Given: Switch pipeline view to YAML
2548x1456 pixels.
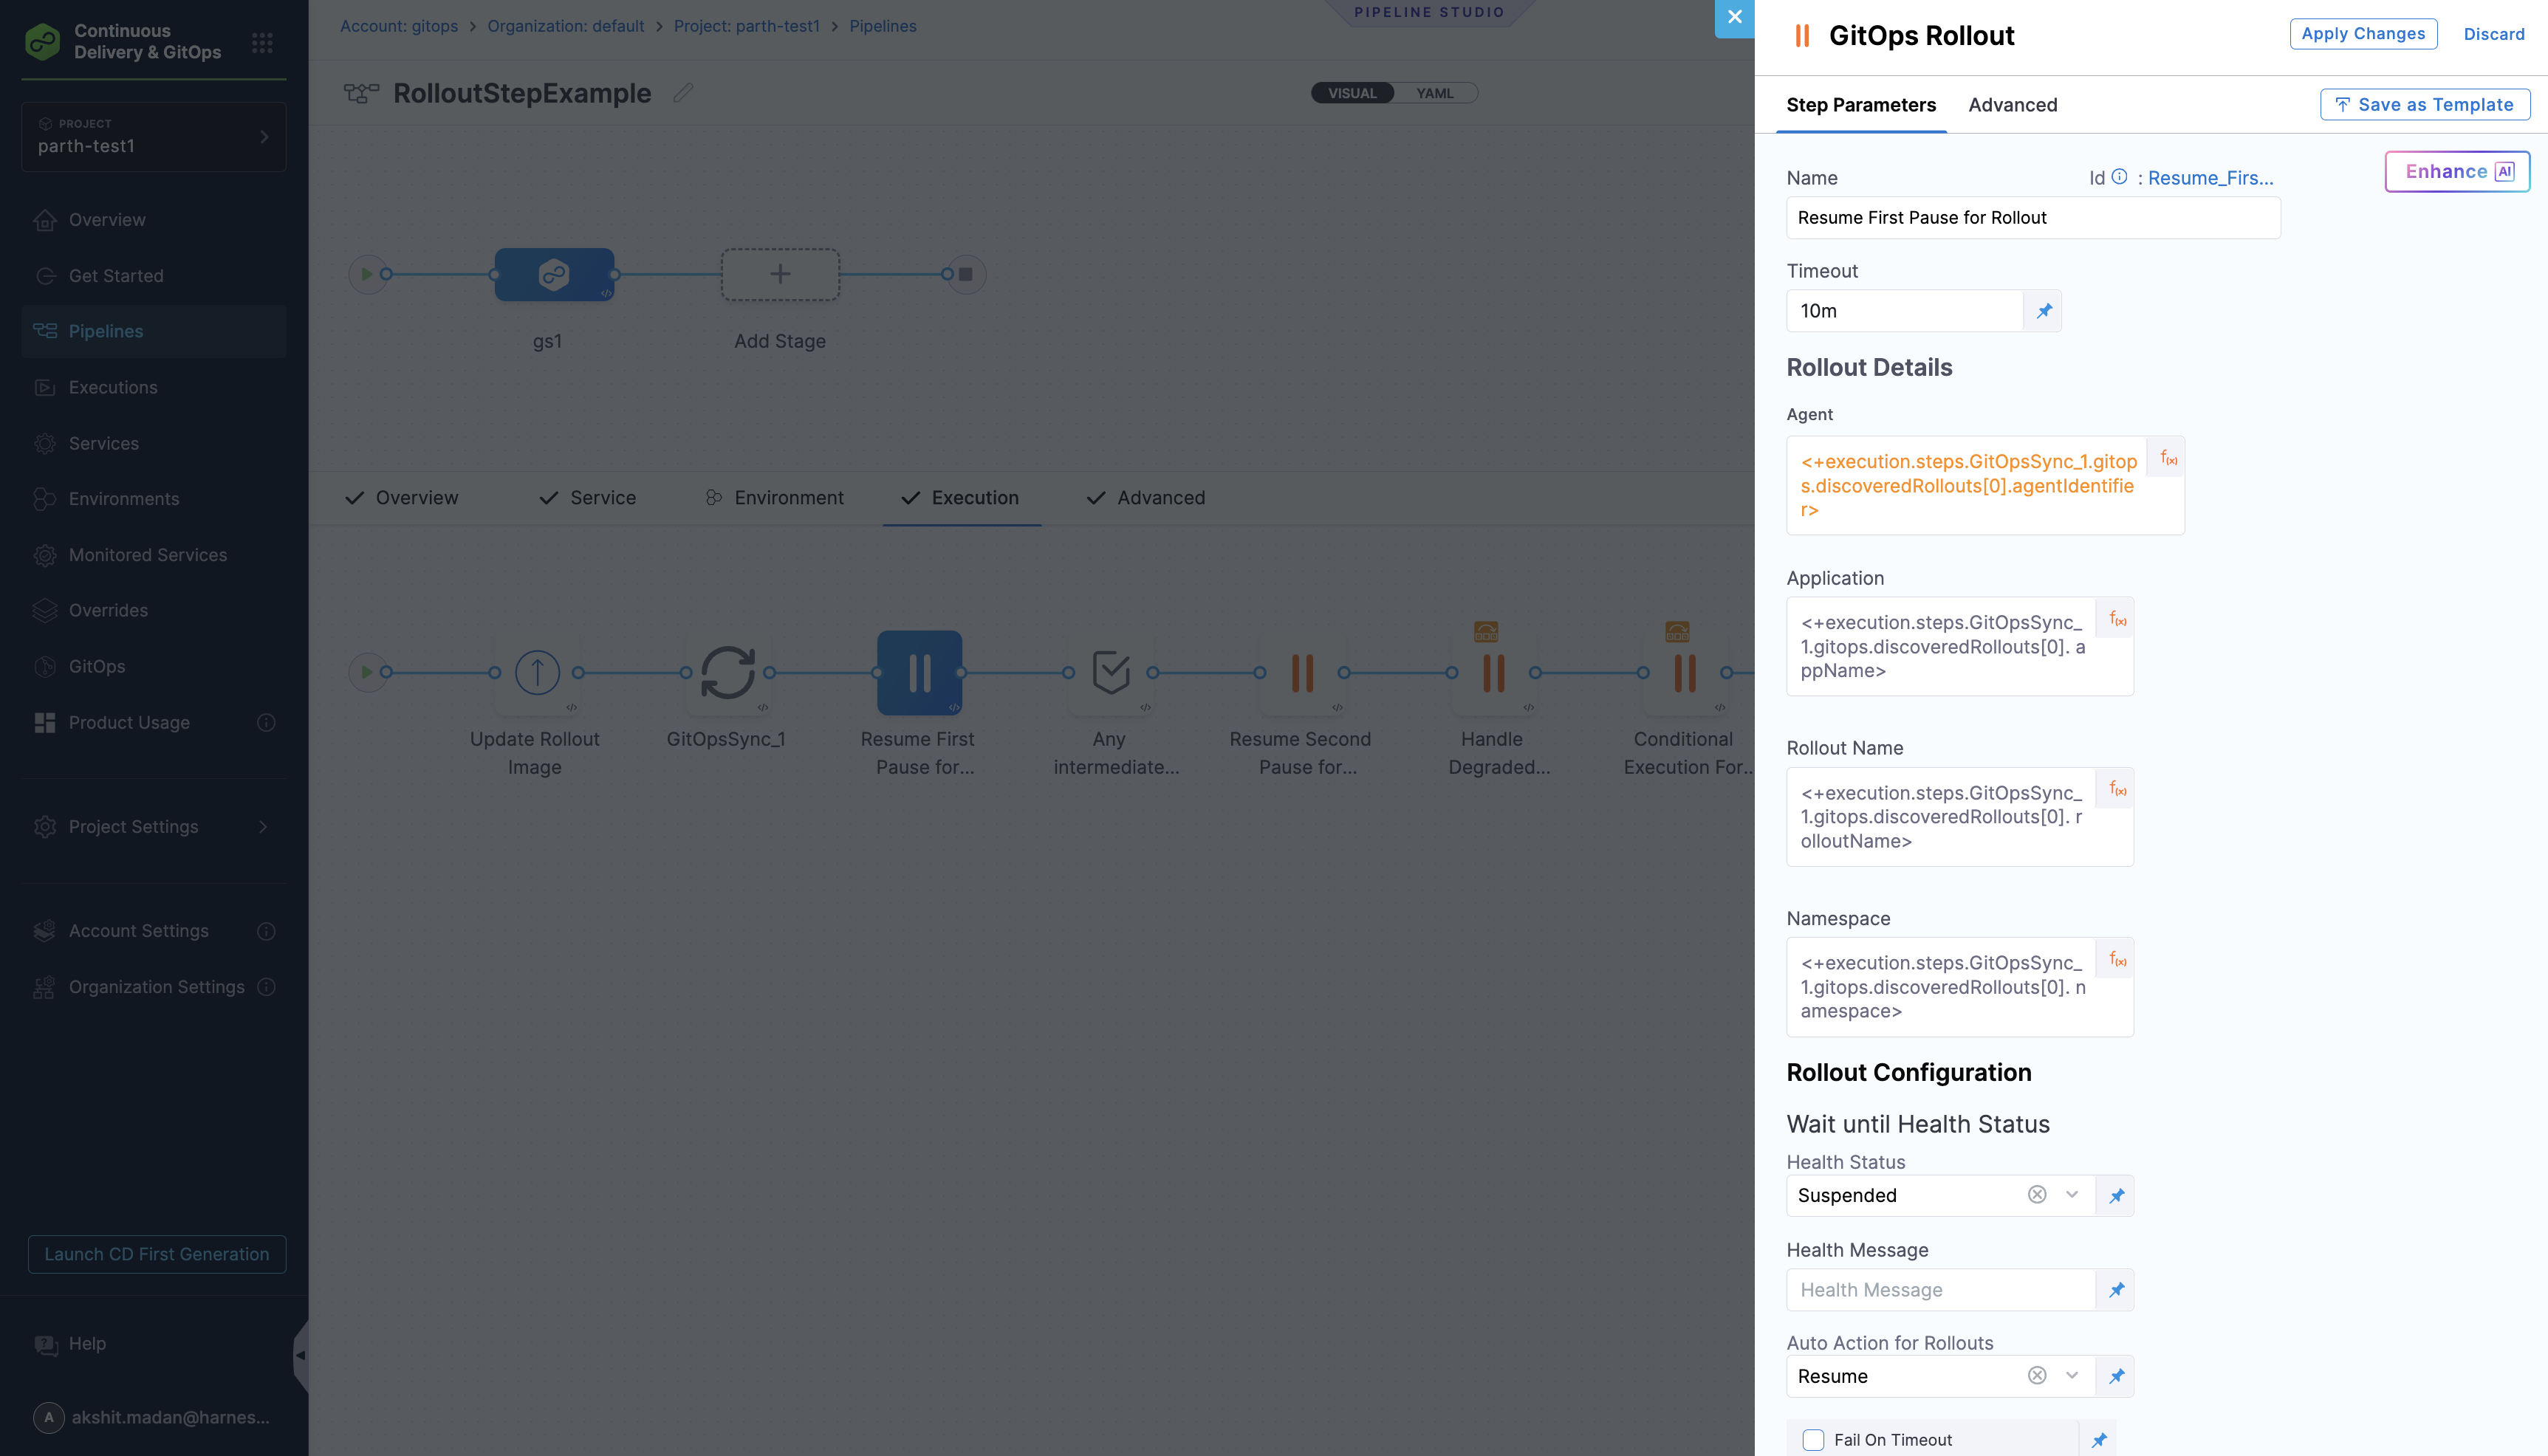Looking at the screenshot, I should pos(1434,93).
